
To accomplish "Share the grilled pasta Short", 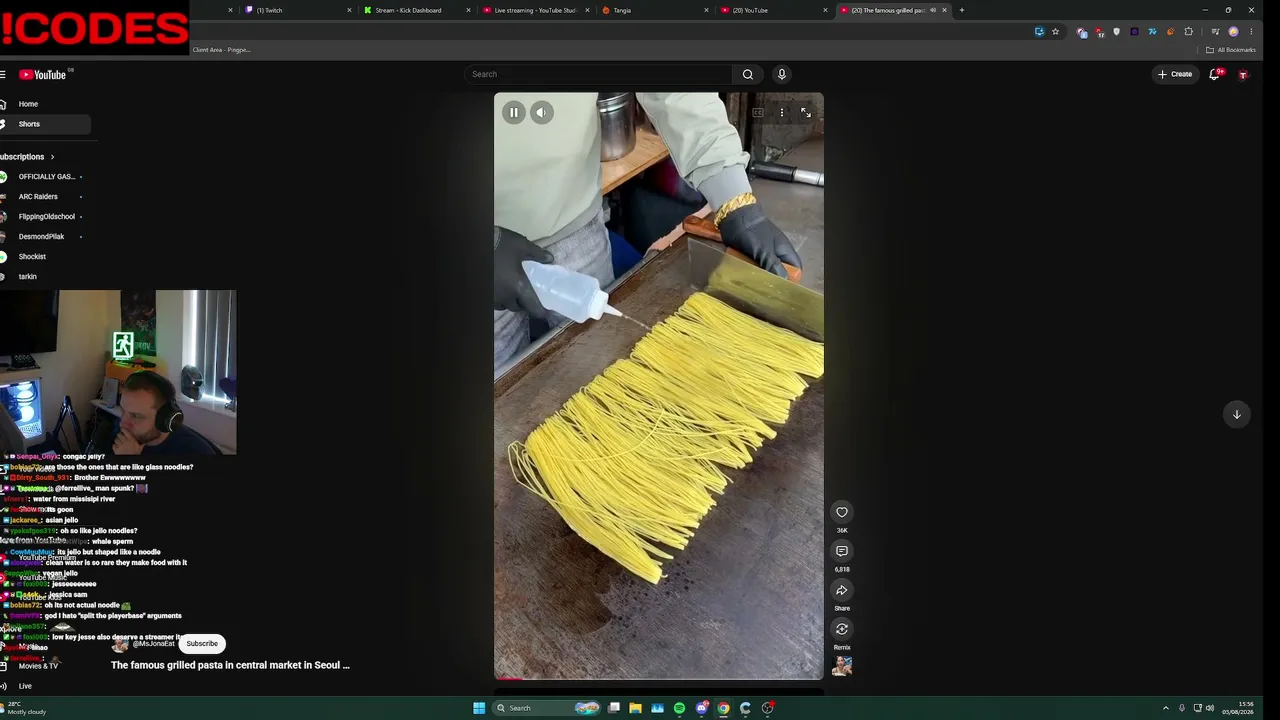I will pyautogui.click(x=842, y=590).
